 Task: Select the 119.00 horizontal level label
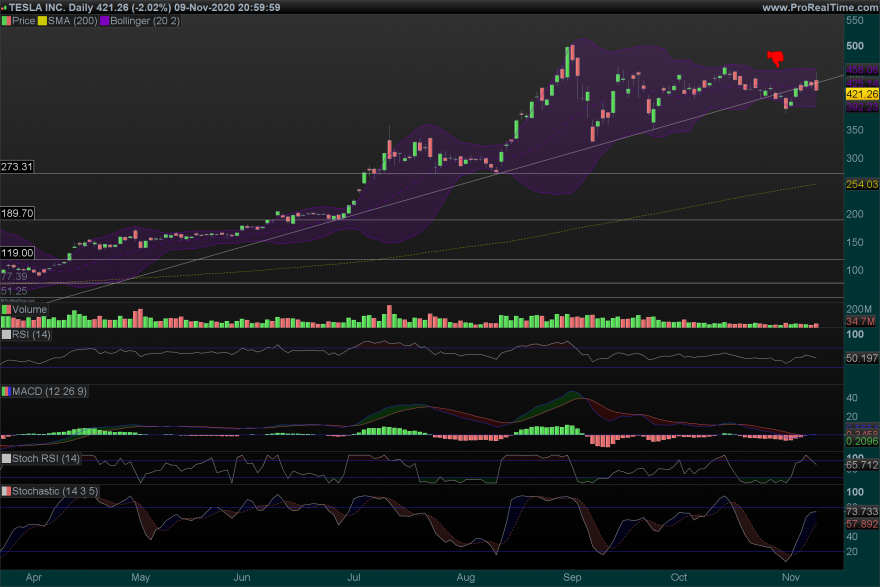tap(17, 253)
